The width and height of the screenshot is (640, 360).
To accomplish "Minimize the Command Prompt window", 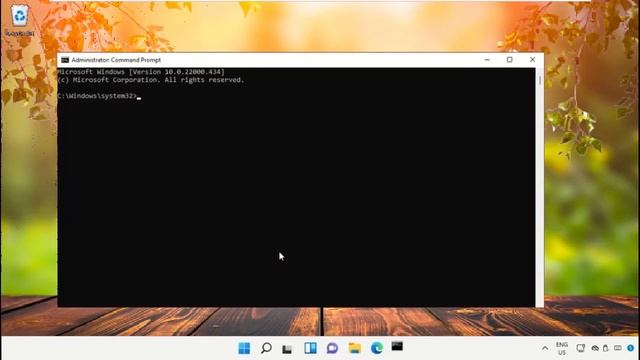I will [x=487, y=60].
